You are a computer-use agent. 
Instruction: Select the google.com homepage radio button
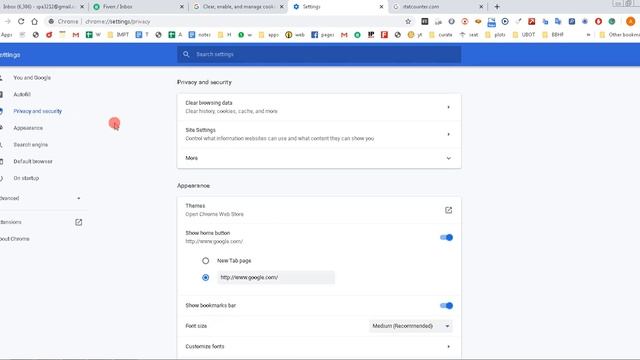(x=205, y=277)
